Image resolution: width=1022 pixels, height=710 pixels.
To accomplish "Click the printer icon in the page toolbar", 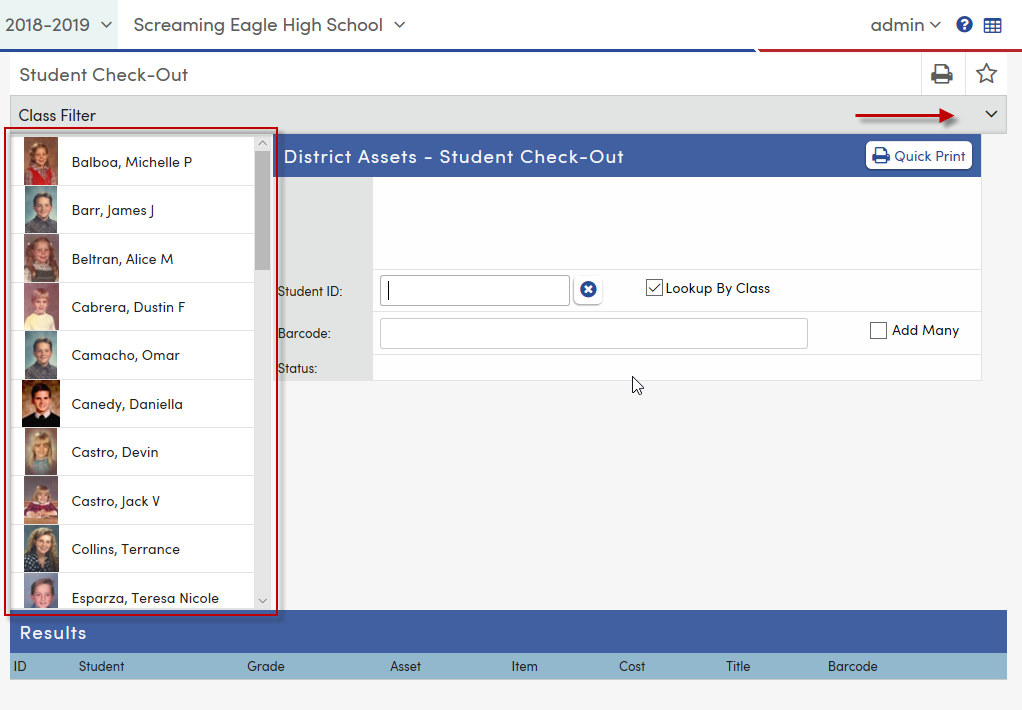I will click(940, 73).
